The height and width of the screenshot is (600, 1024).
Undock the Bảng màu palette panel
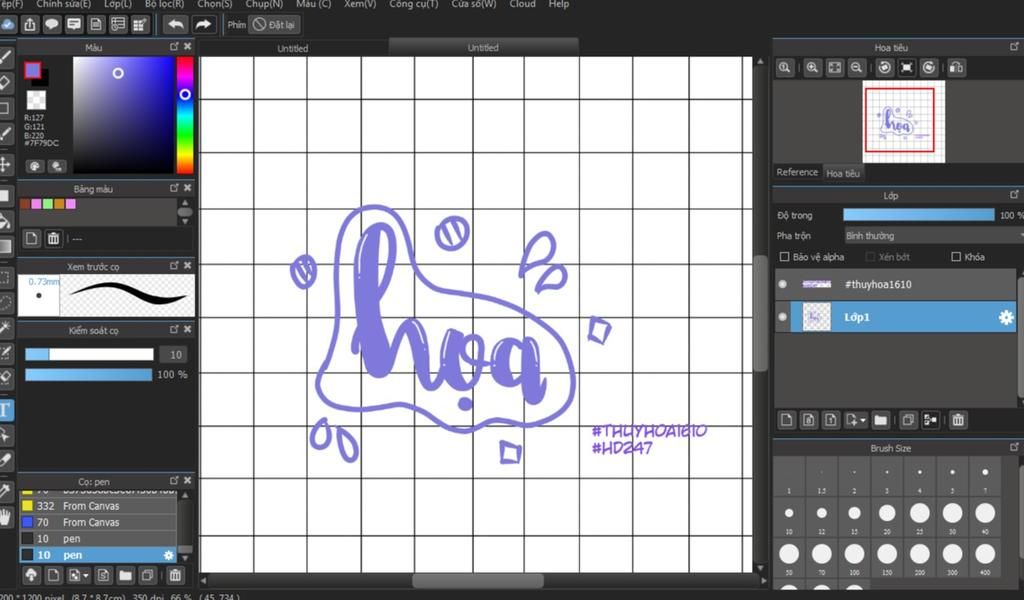click(x=174, y=188)
